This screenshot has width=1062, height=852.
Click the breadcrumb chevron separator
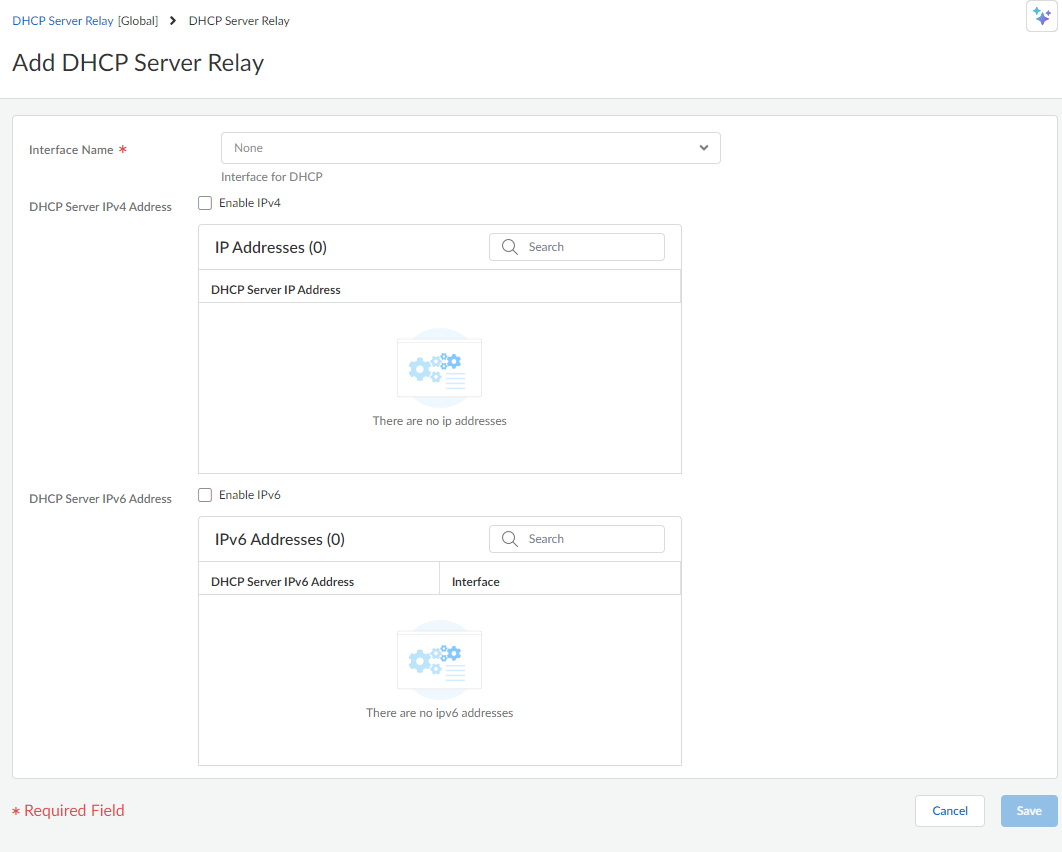tap(173, 21)
